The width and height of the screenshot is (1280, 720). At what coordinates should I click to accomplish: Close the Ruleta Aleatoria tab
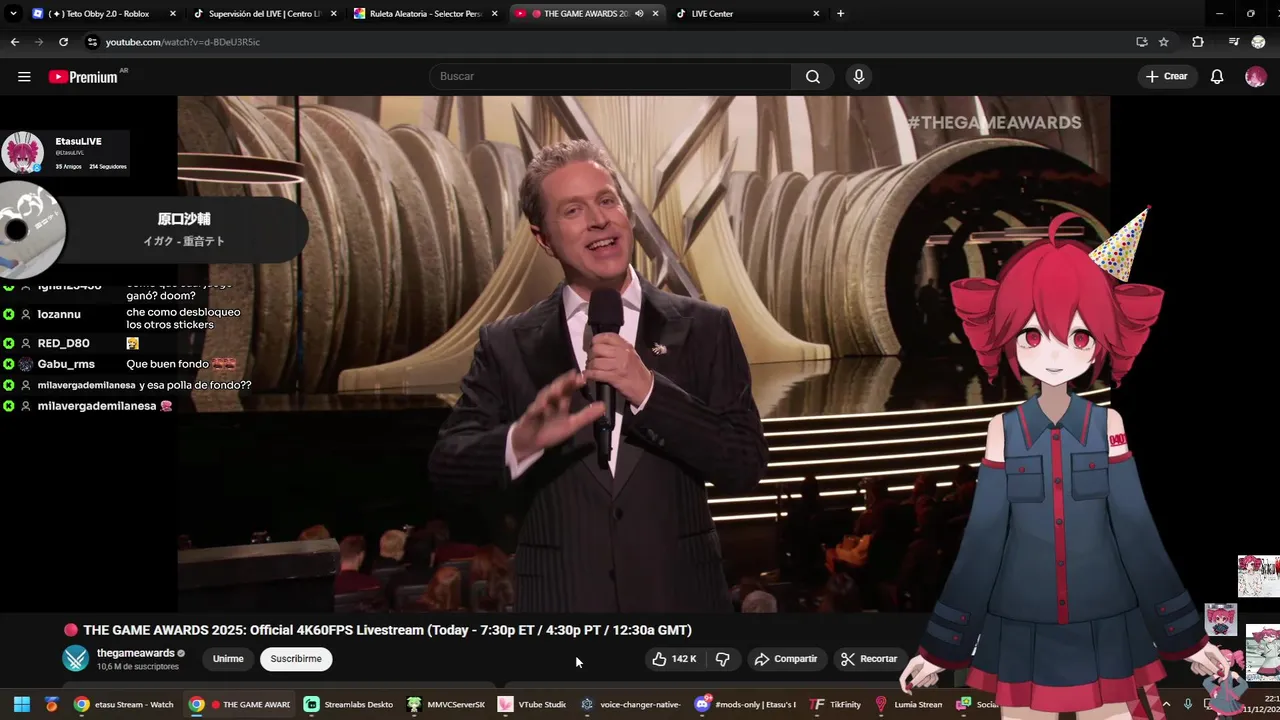tap(494, 14)
